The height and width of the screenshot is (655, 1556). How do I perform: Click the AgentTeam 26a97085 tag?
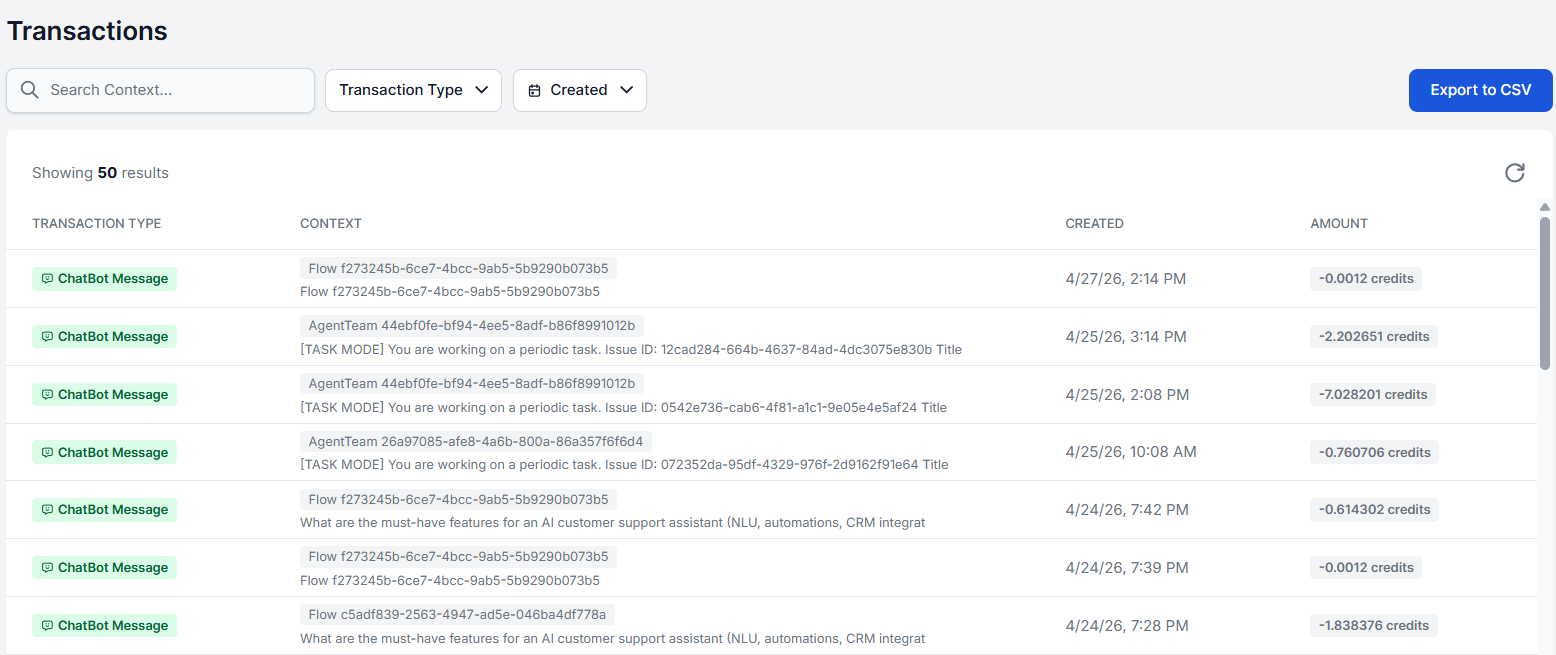[x=475, y=441]
